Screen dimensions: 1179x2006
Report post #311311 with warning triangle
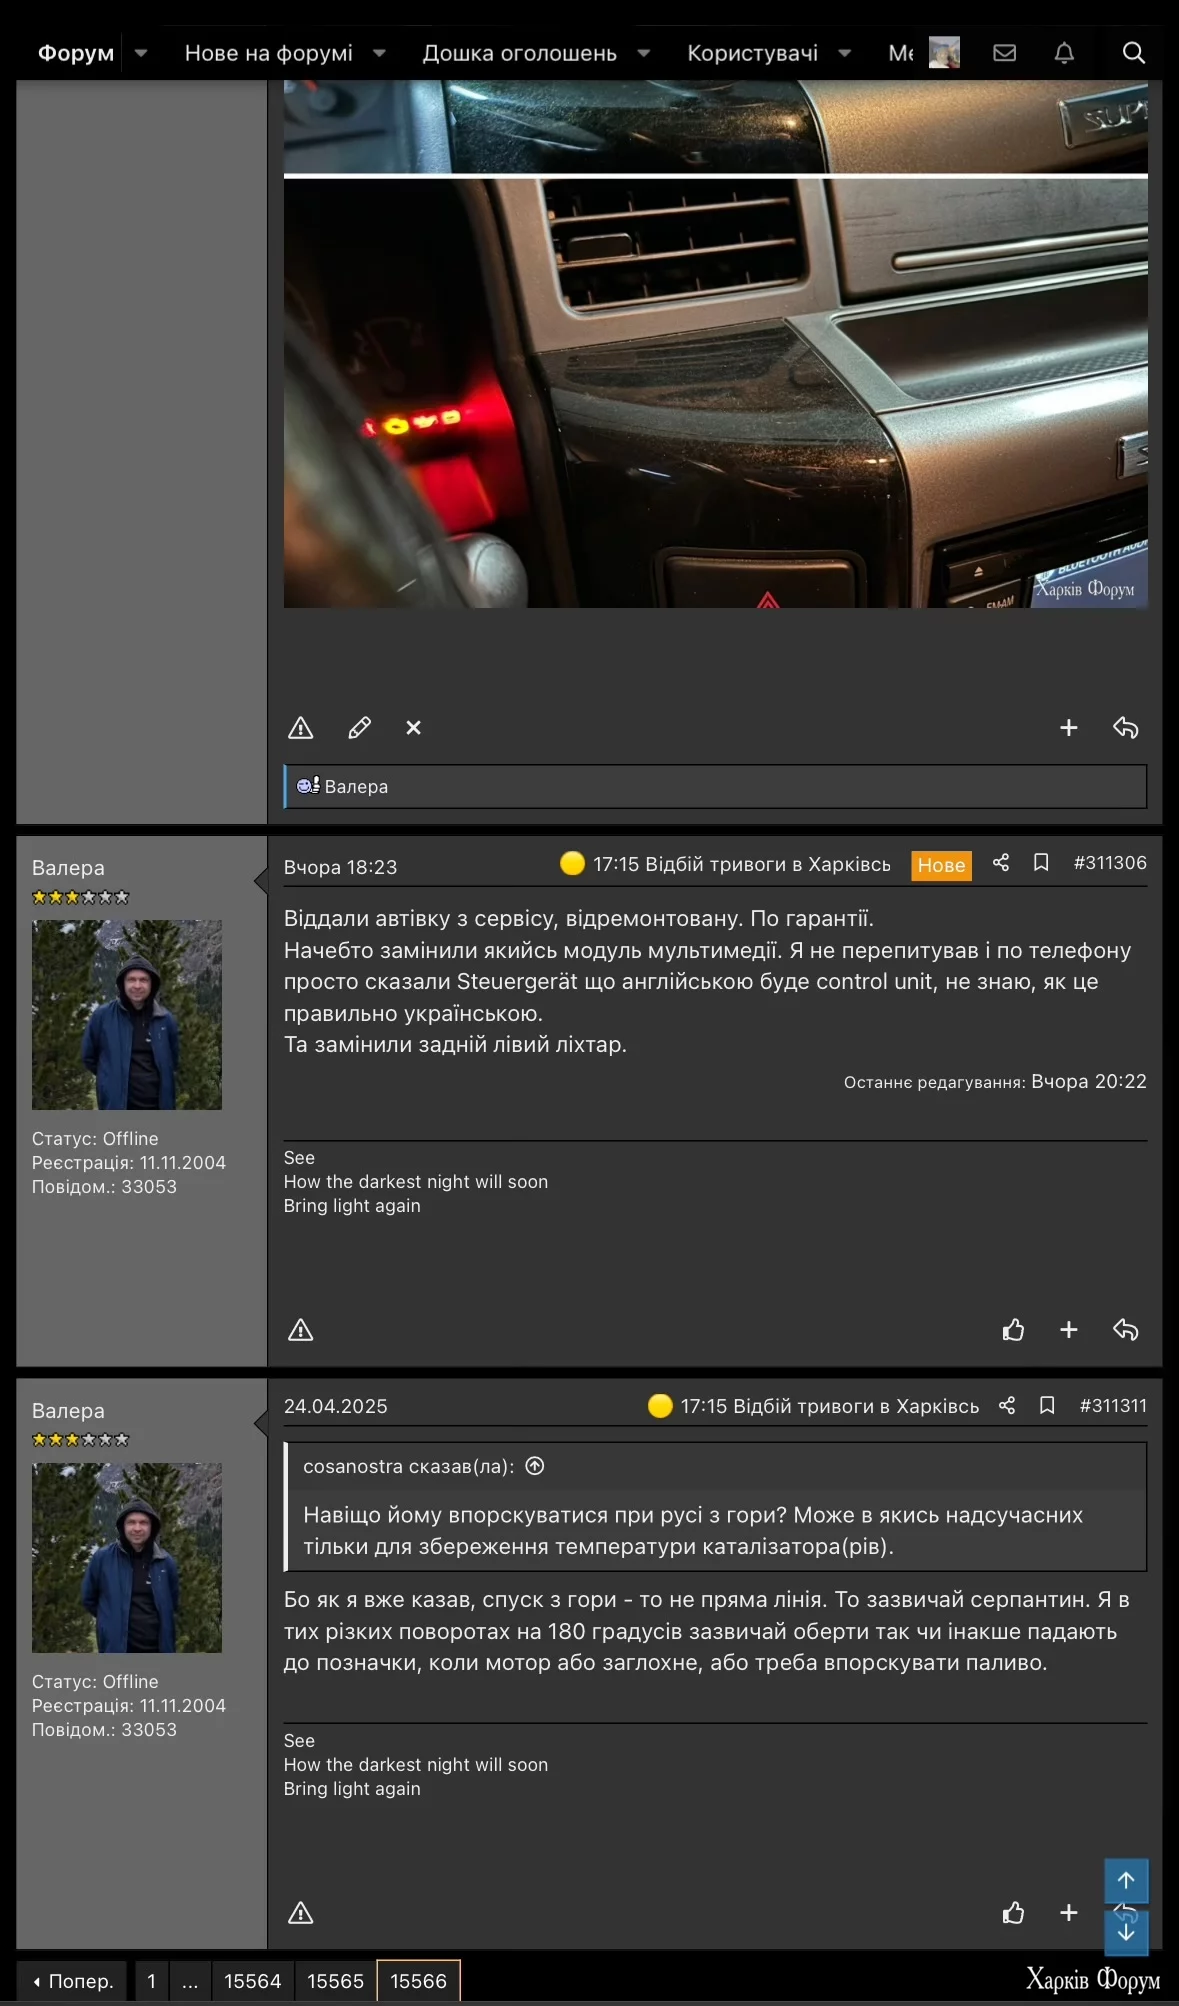(301, 1913)
